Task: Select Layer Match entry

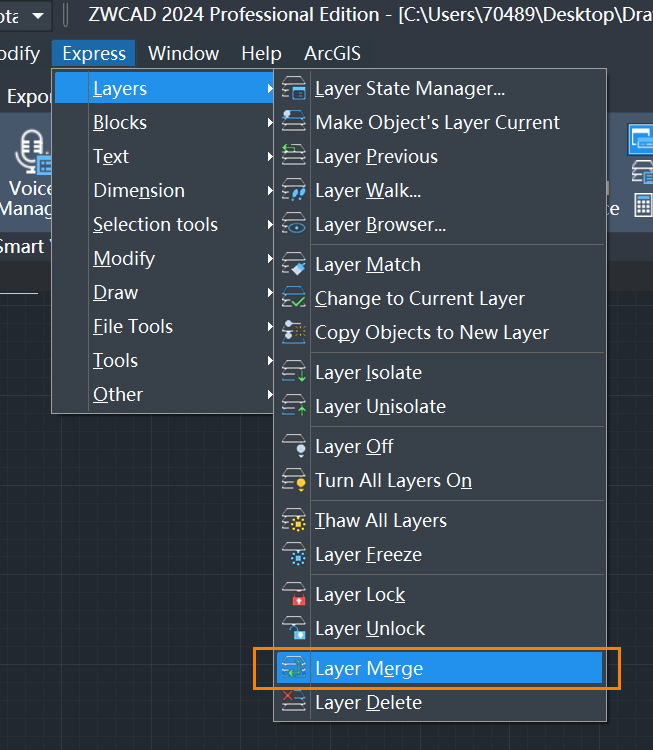Action: (440, 265)
